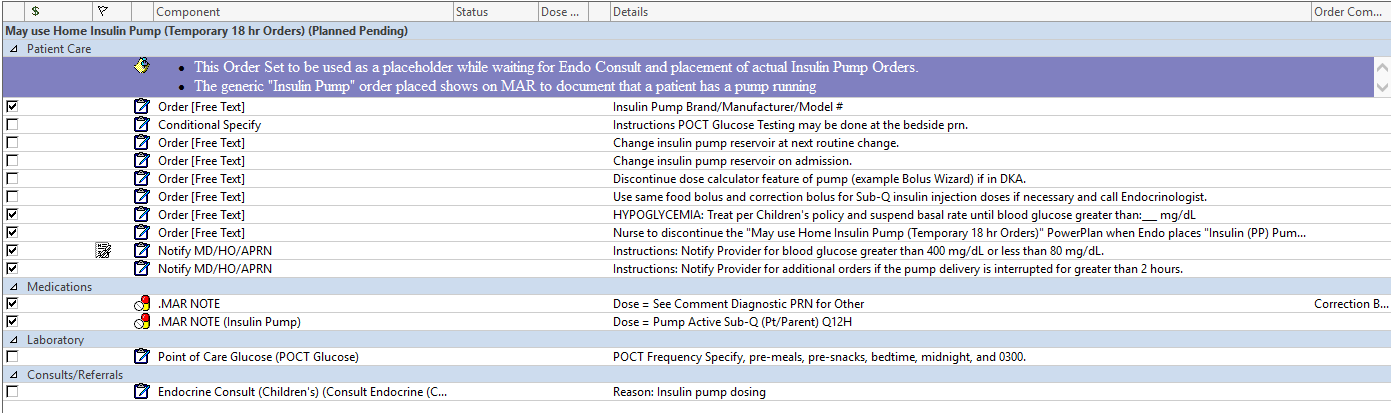Click the pill icon beside .MAR NOTE (Insulin Pump)
This screenshot has width=1391, height=413.
(142, 322)
